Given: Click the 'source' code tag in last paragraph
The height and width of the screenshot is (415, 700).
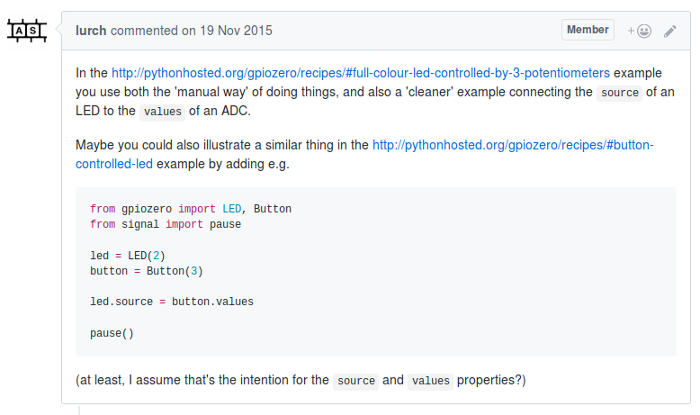Looking at the screenshot, I should [x=356, y=381].
